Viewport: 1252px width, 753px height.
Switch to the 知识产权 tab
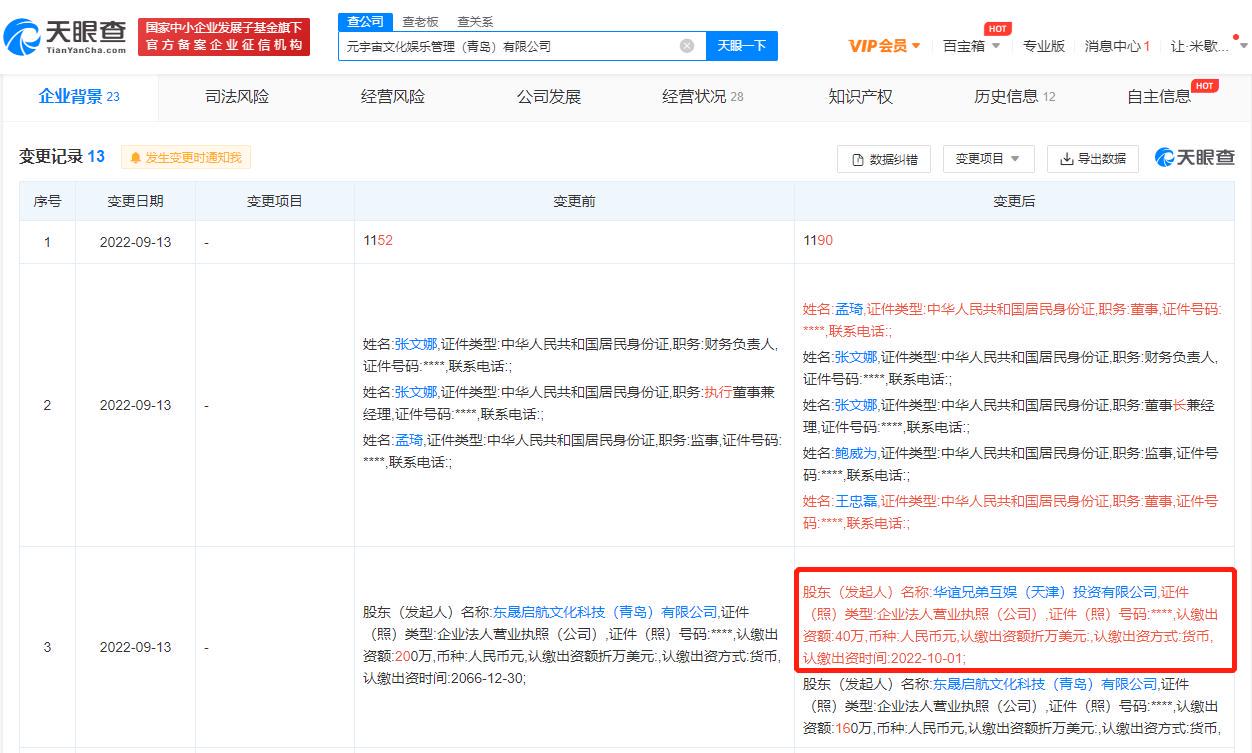coord(860,96)
